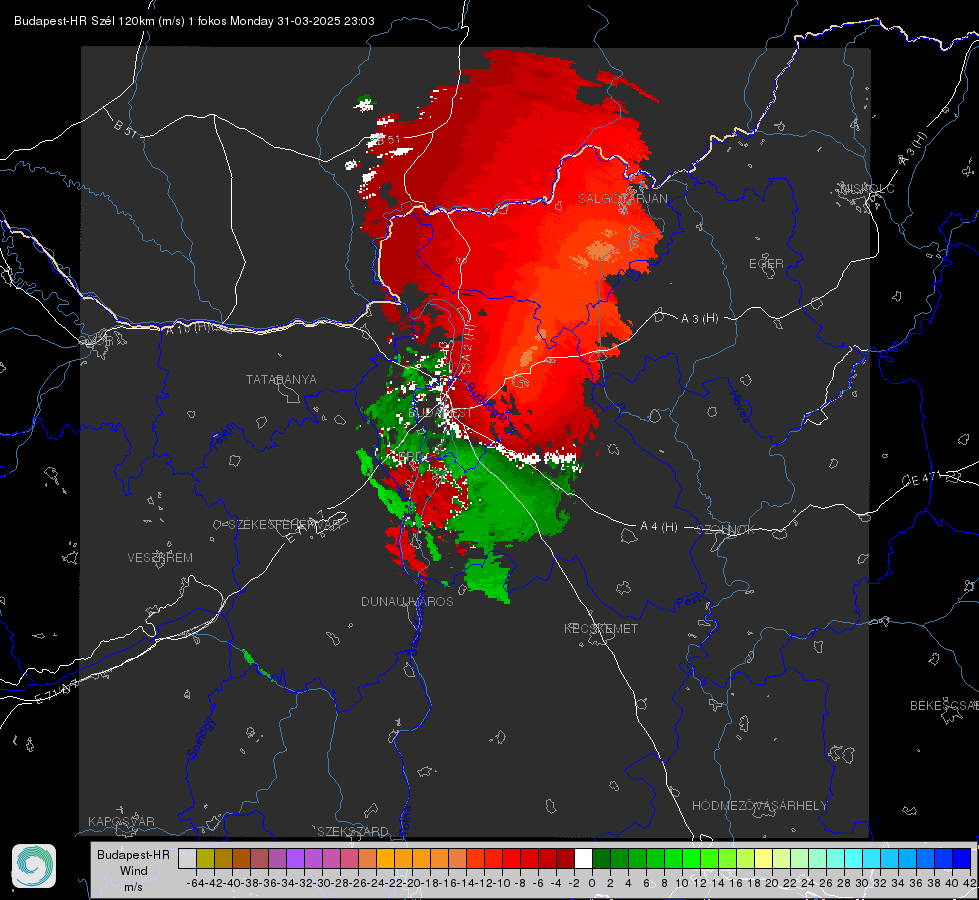The image size is (979, 900).
Task: Click the 'A 4 (H)' road label
Action: 659,527
